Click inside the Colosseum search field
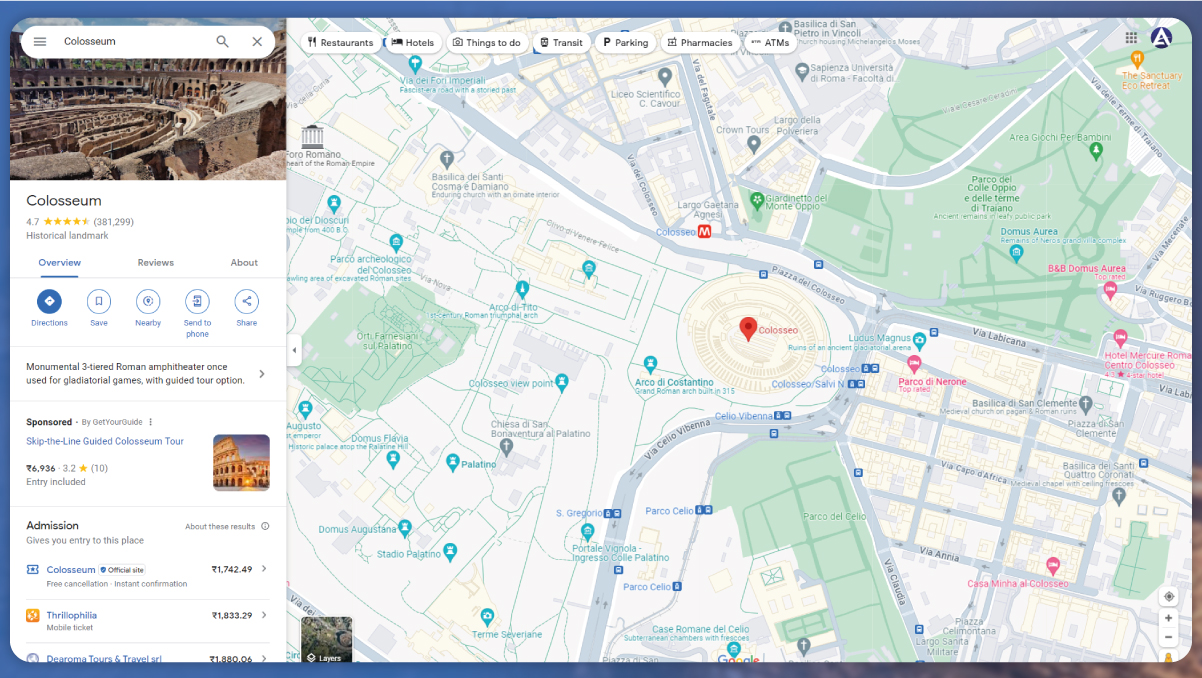This screenshot has height=678, width=1202. click(135, 42)
